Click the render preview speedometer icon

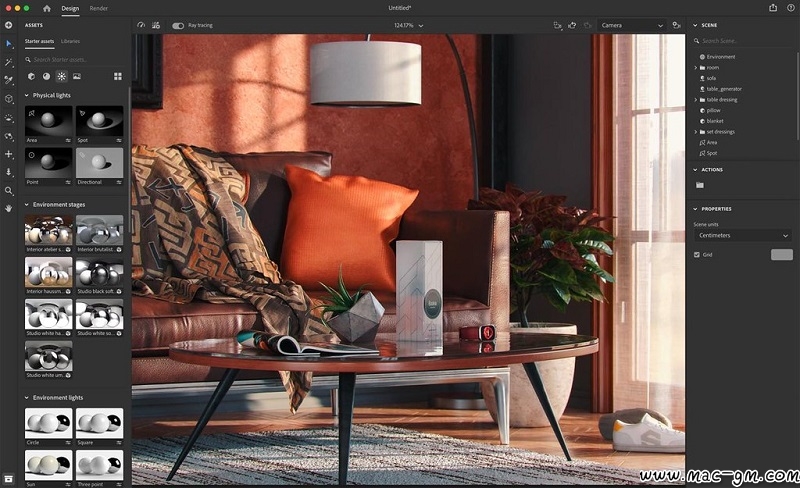coord(141,25)
